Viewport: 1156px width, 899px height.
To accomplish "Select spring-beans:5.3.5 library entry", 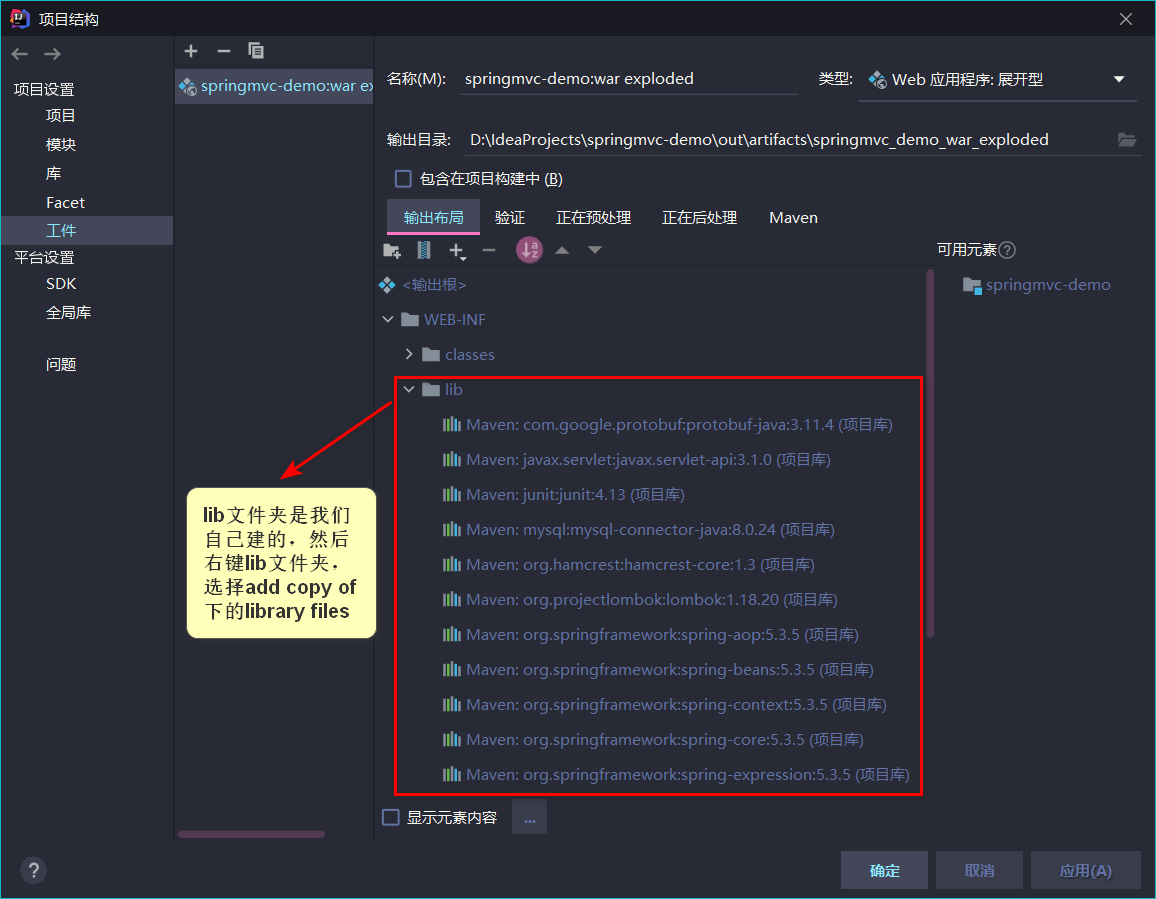I will (658, 670).
